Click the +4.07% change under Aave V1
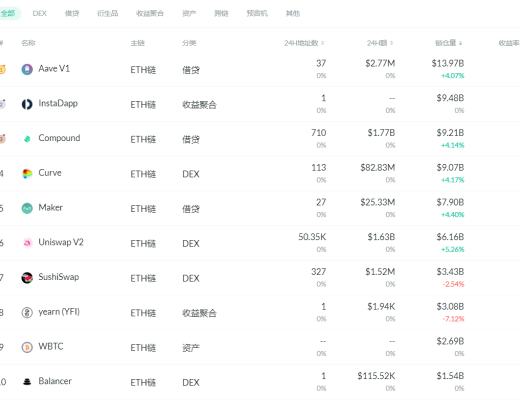This screenshot has width=520, height=400. click(x=453, y=76)
